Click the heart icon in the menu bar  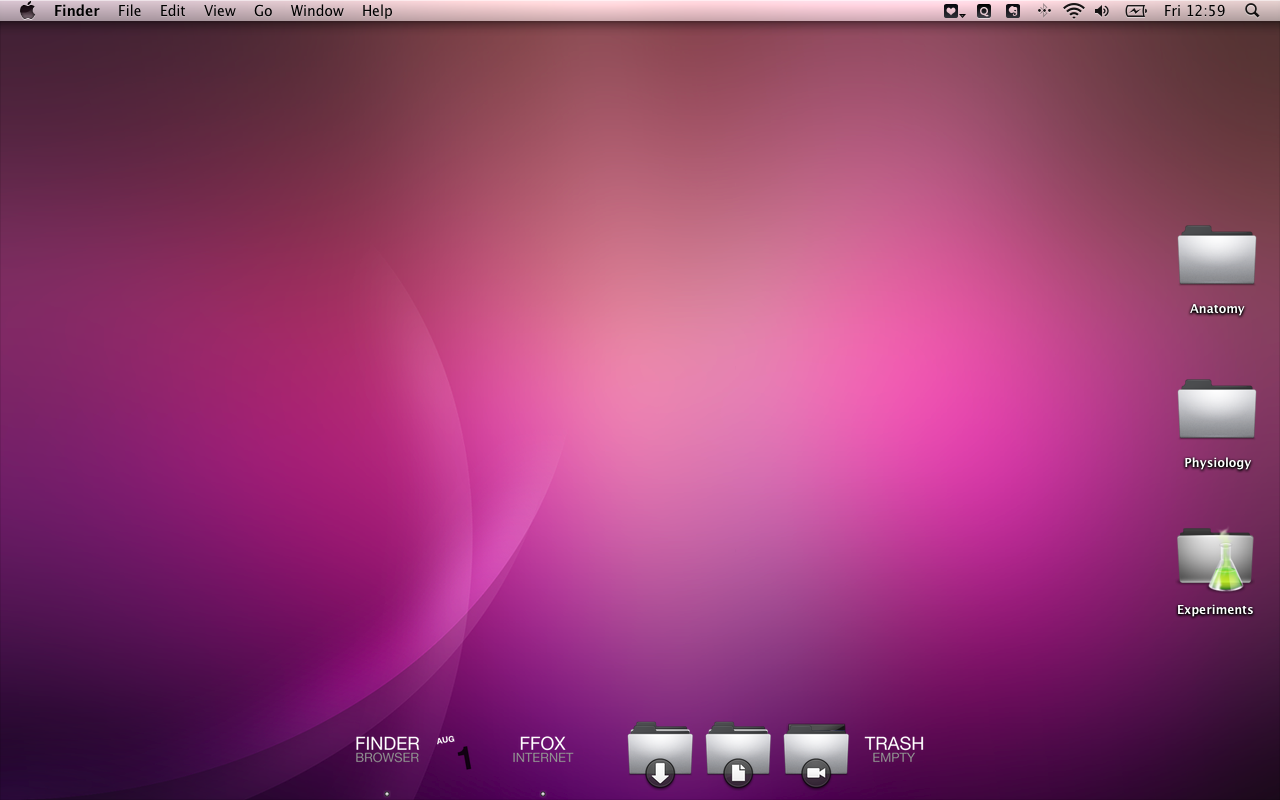pos(953,11)
